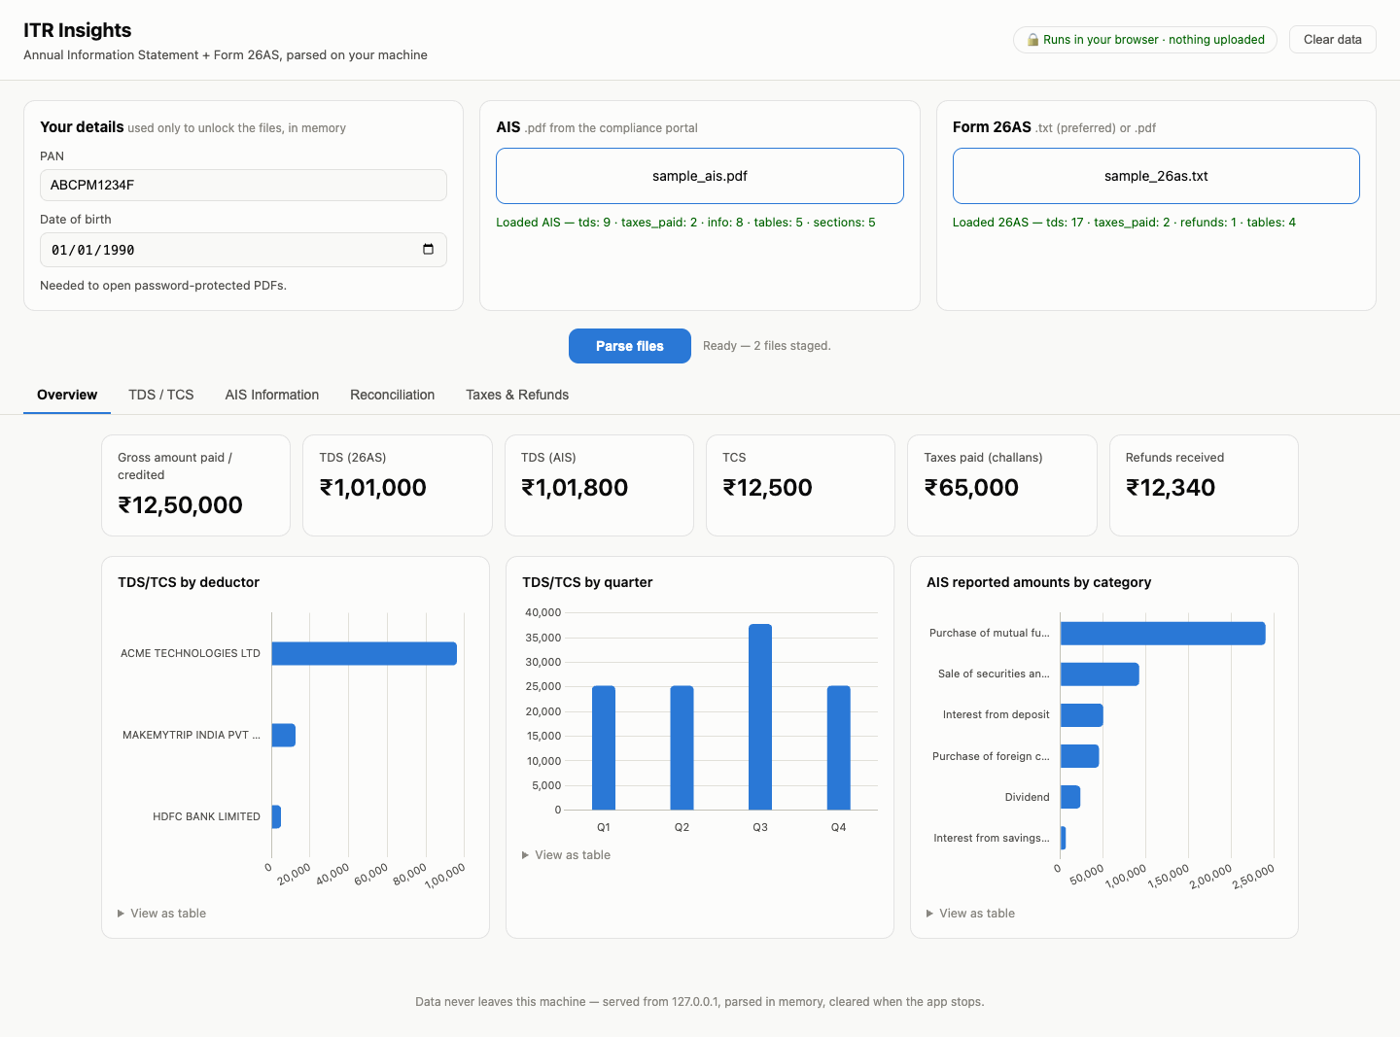Open the Taxes & Refunds tab
1400x1037 pixels.
click(517, 395)
